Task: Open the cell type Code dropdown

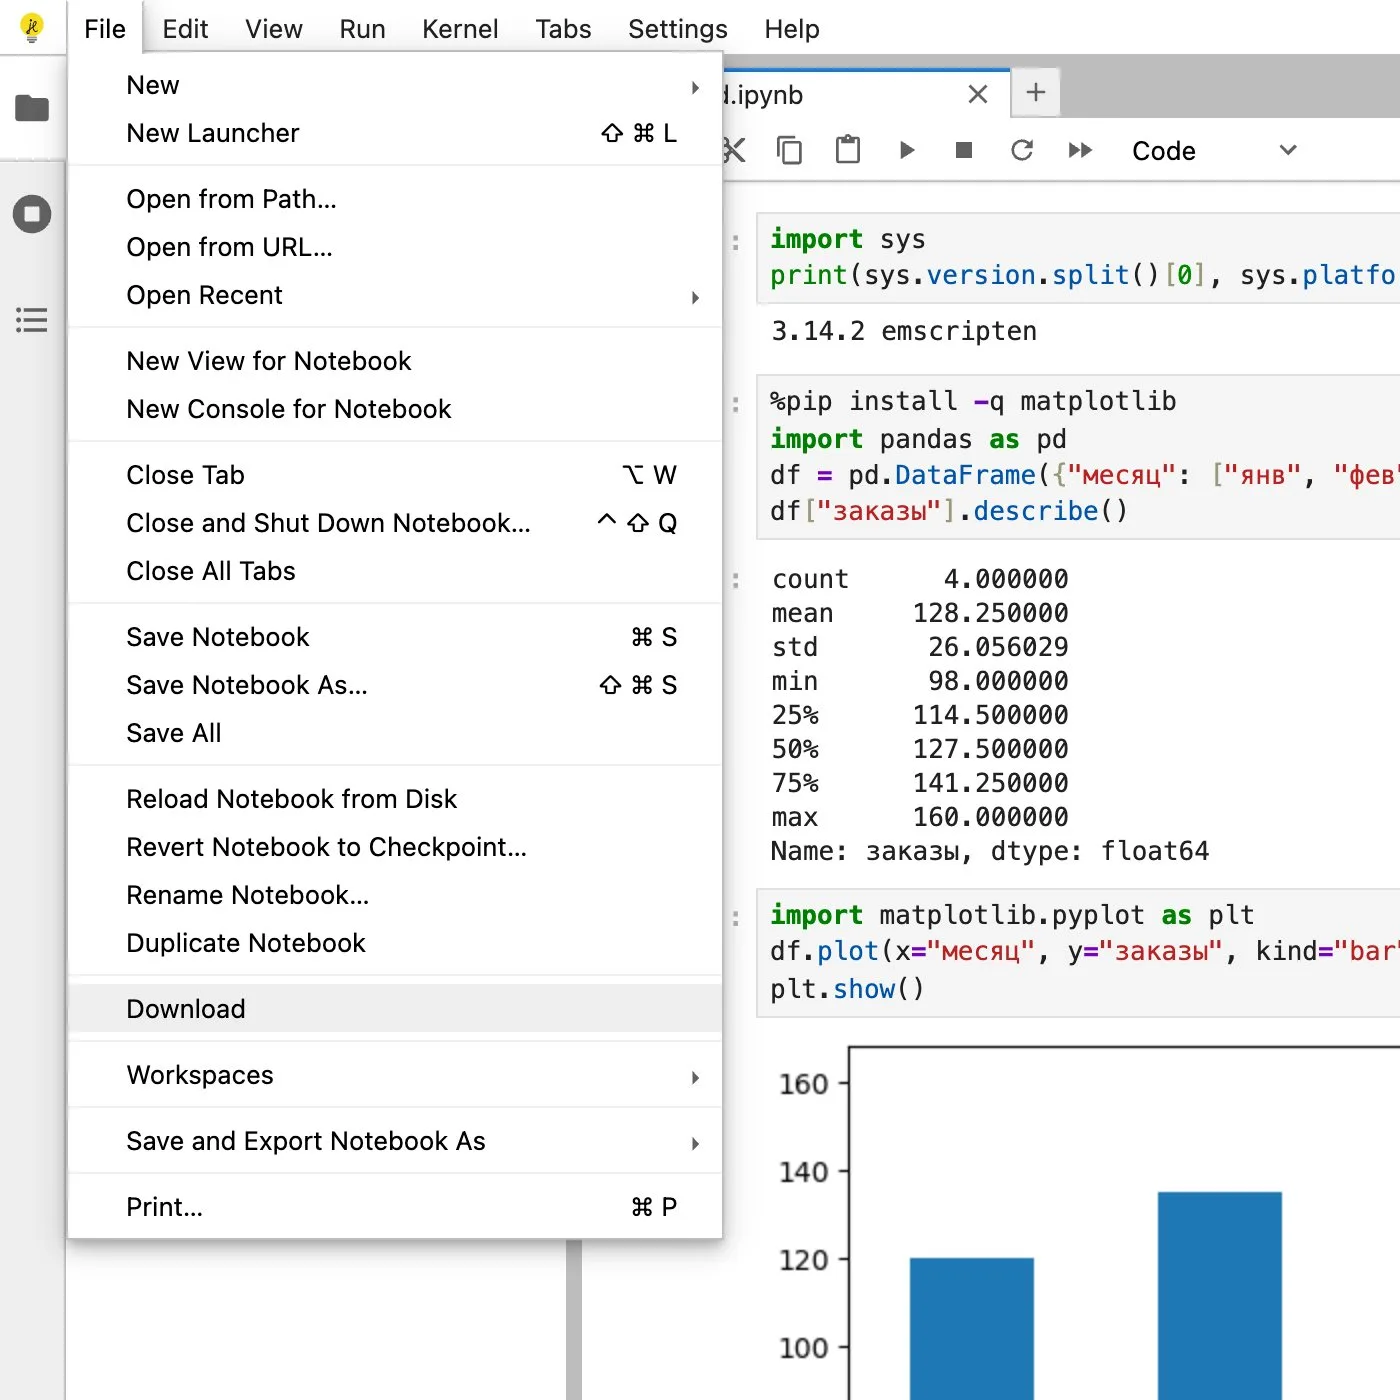Action: 1214,151
